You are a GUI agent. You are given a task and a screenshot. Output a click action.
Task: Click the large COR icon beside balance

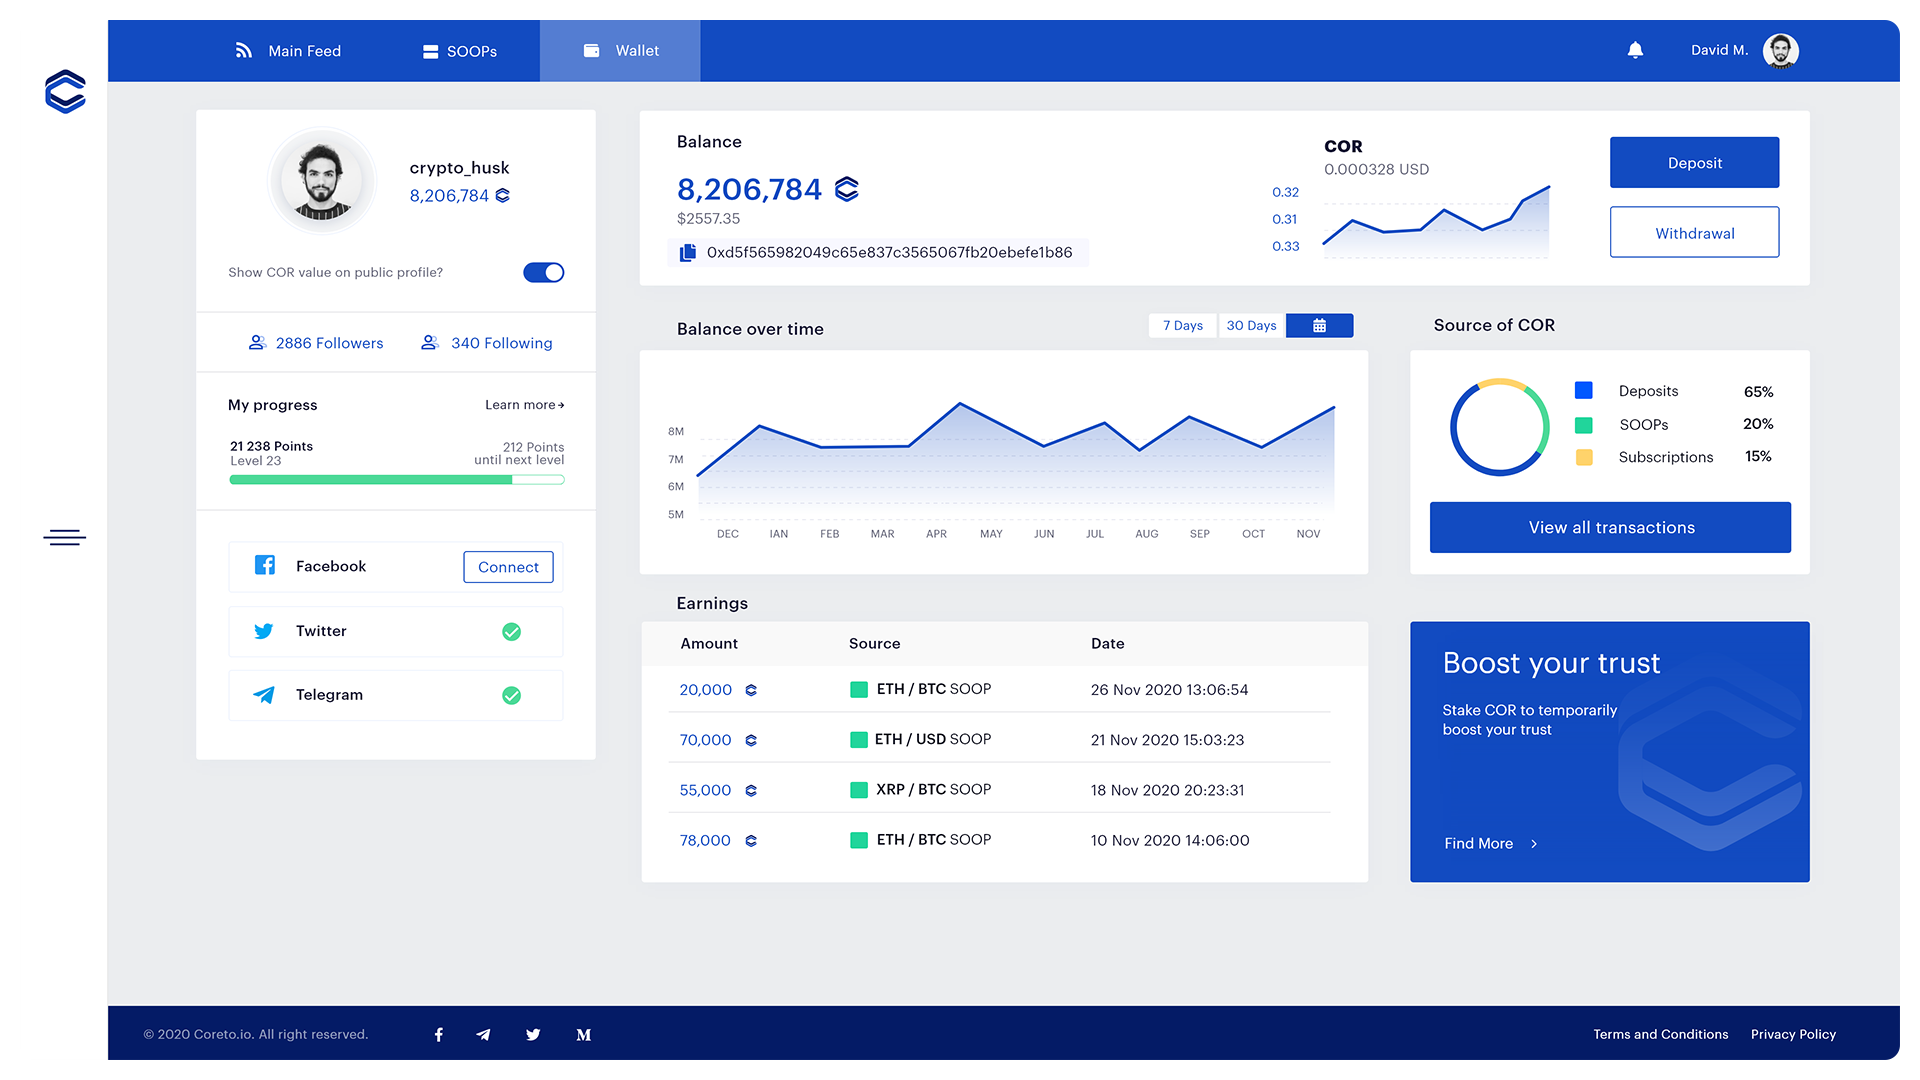coord(847,189)
